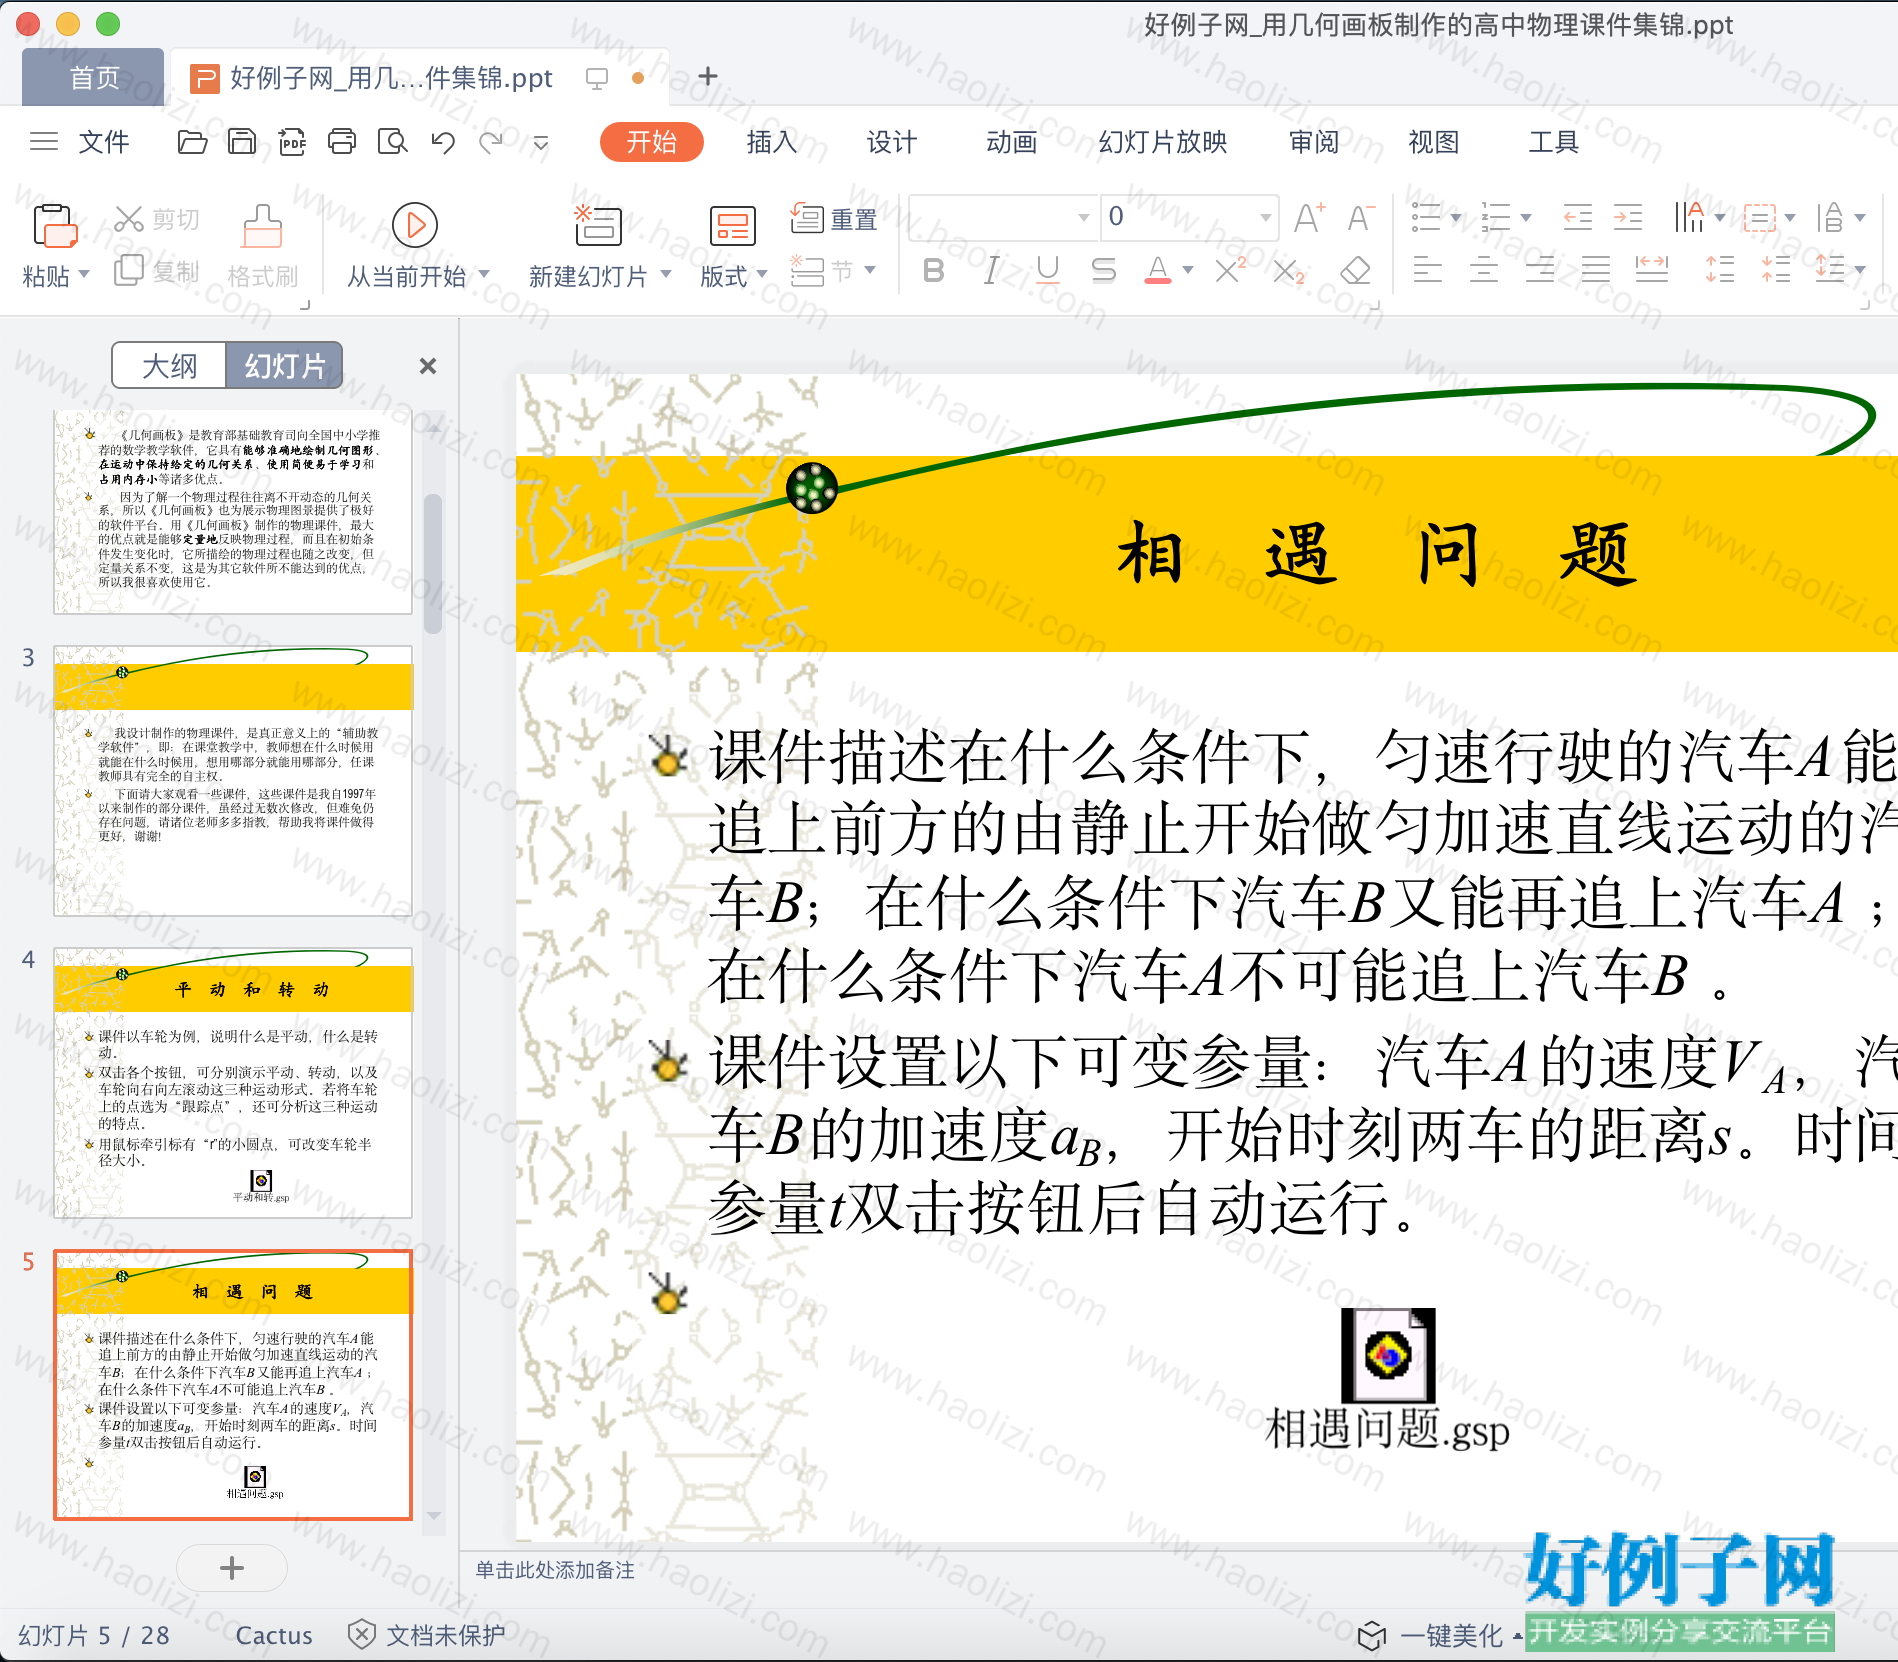This screenshot has height=1662, width=1898.
Task: Expand the Layout (版式) dropdown
Action: (x=761, y=274)
